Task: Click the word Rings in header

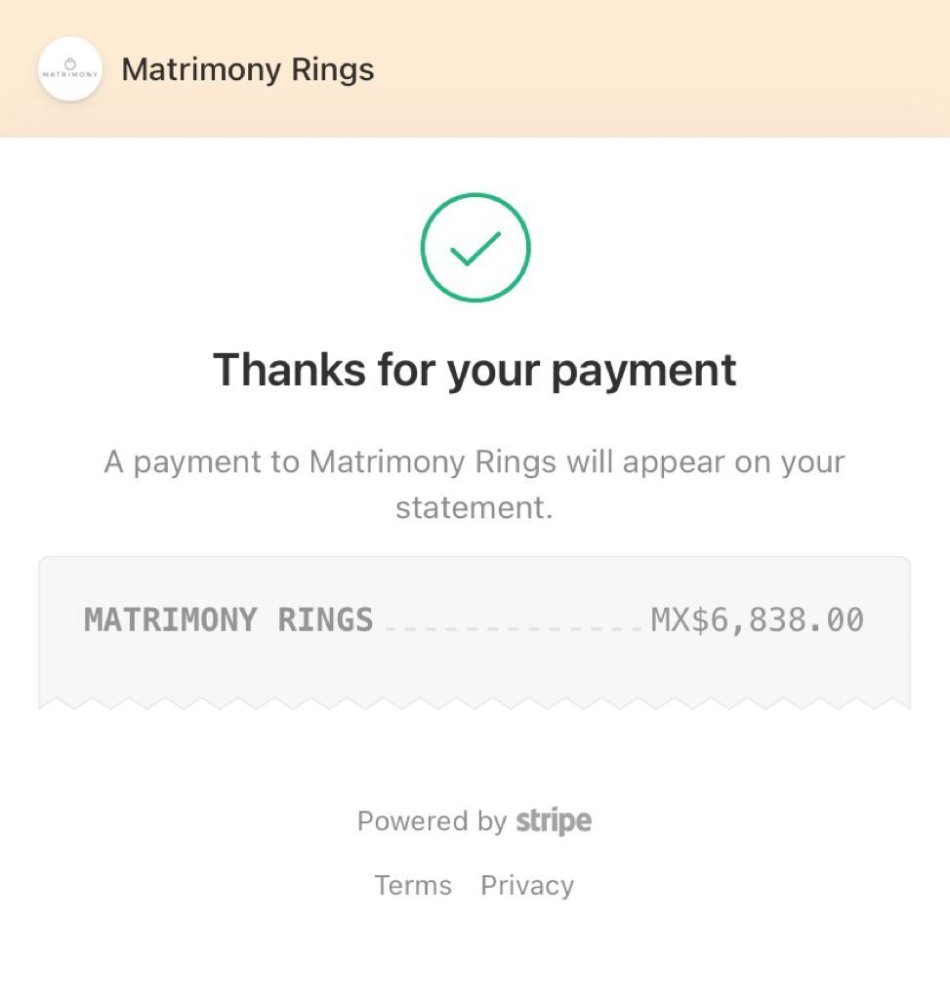Action: point(333,70)
